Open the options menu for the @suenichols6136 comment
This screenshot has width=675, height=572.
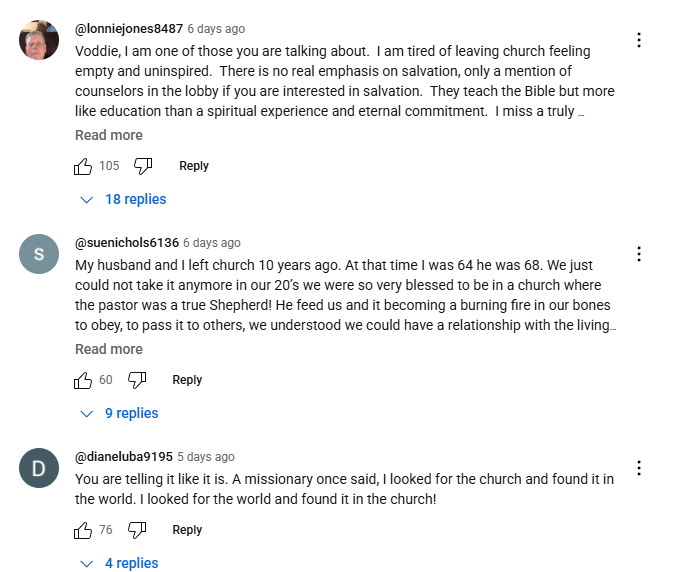639,254
